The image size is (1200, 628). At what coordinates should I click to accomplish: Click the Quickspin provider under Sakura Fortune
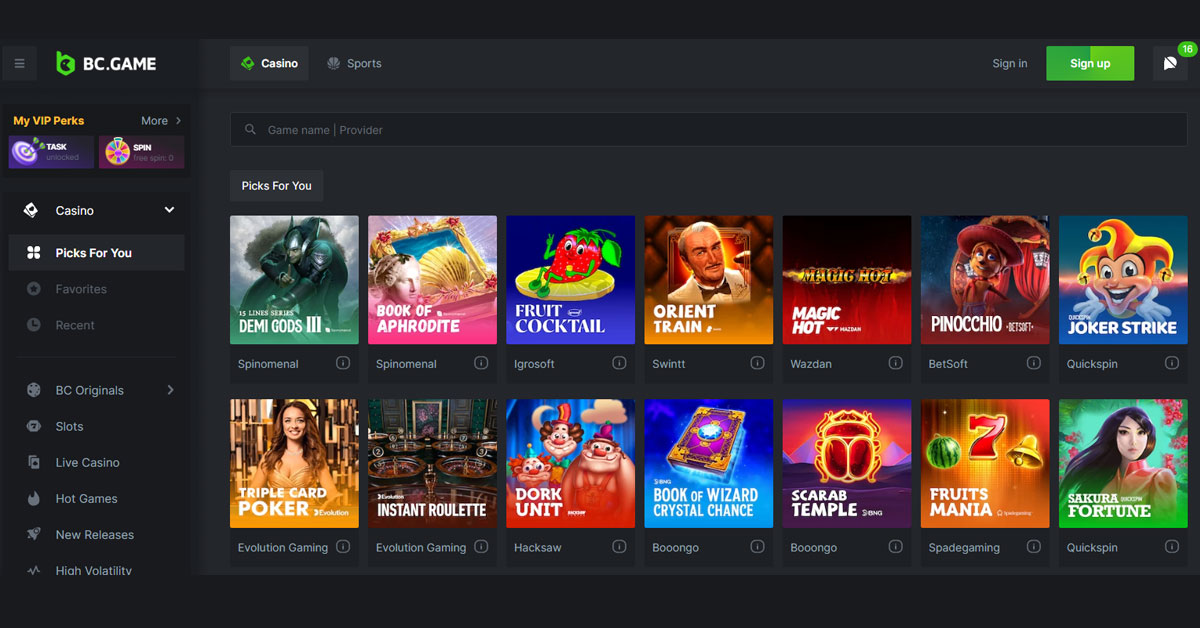[x=1092, y=548]
